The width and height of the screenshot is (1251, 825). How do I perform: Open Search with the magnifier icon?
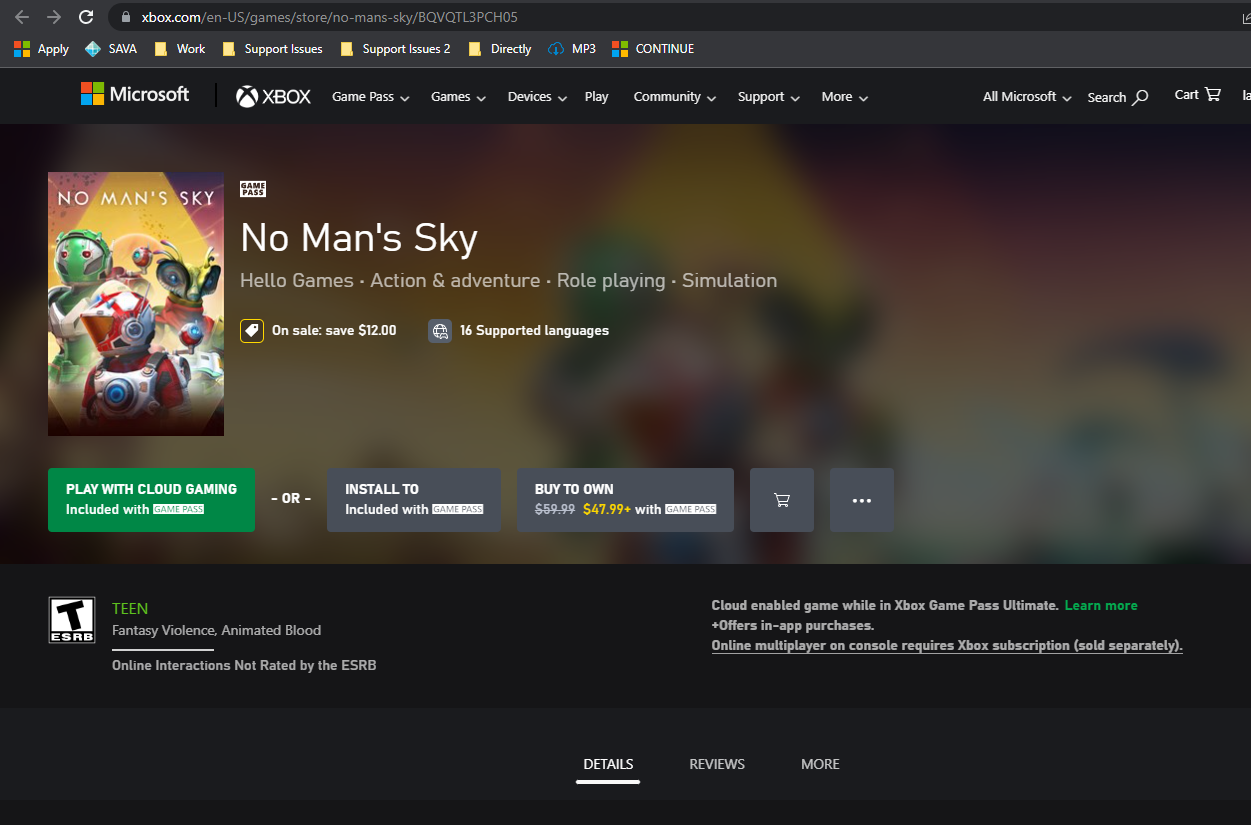coord(1118,97)
